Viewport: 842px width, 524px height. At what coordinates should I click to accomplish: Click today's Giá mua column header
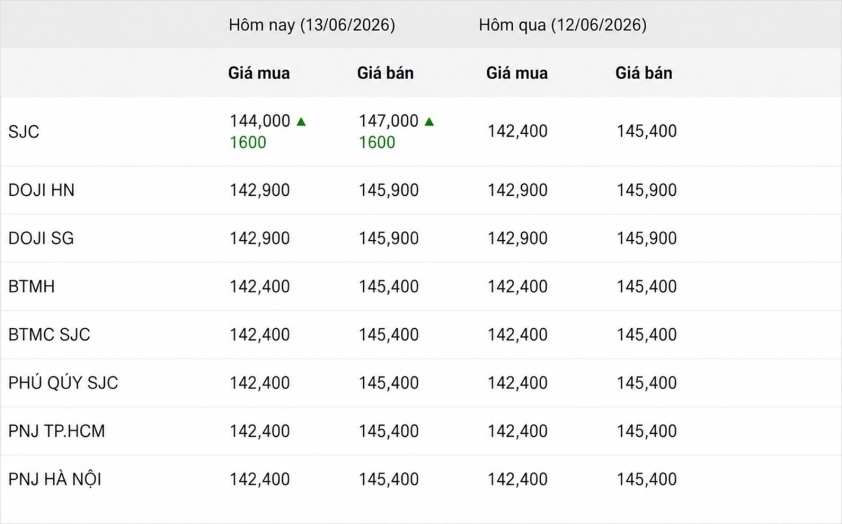pyautogui.click(x=259, y=73)
